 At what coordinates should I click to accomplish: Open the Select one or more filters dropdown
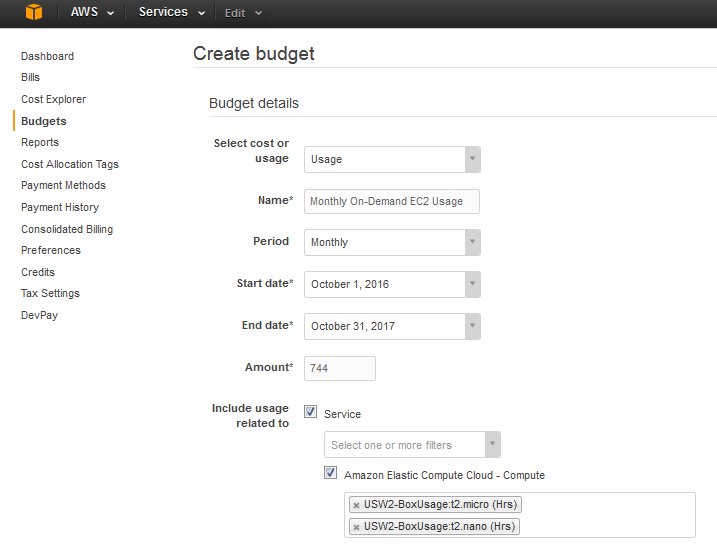coord(412,445)
